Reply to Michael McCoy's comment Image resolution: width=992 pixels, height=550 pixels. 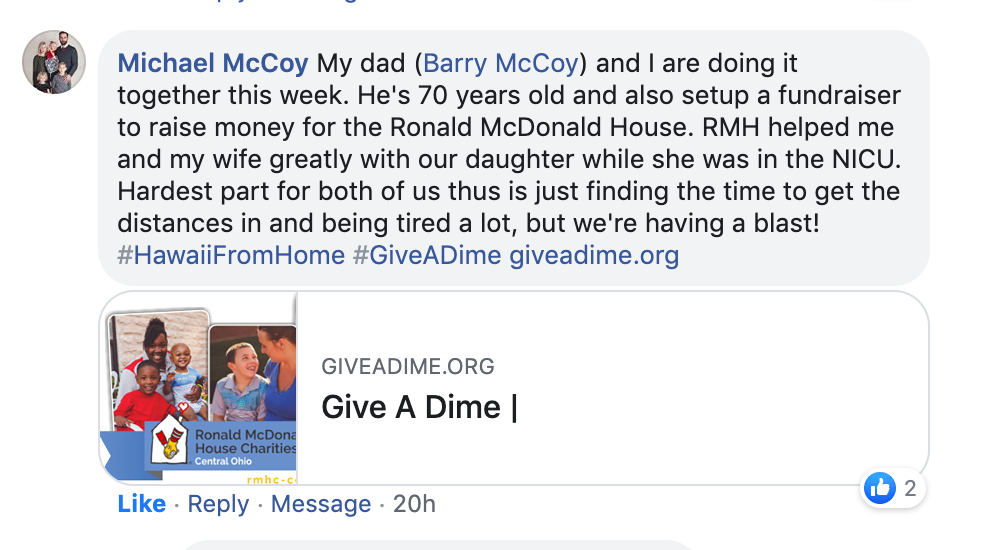click(218, 504)
